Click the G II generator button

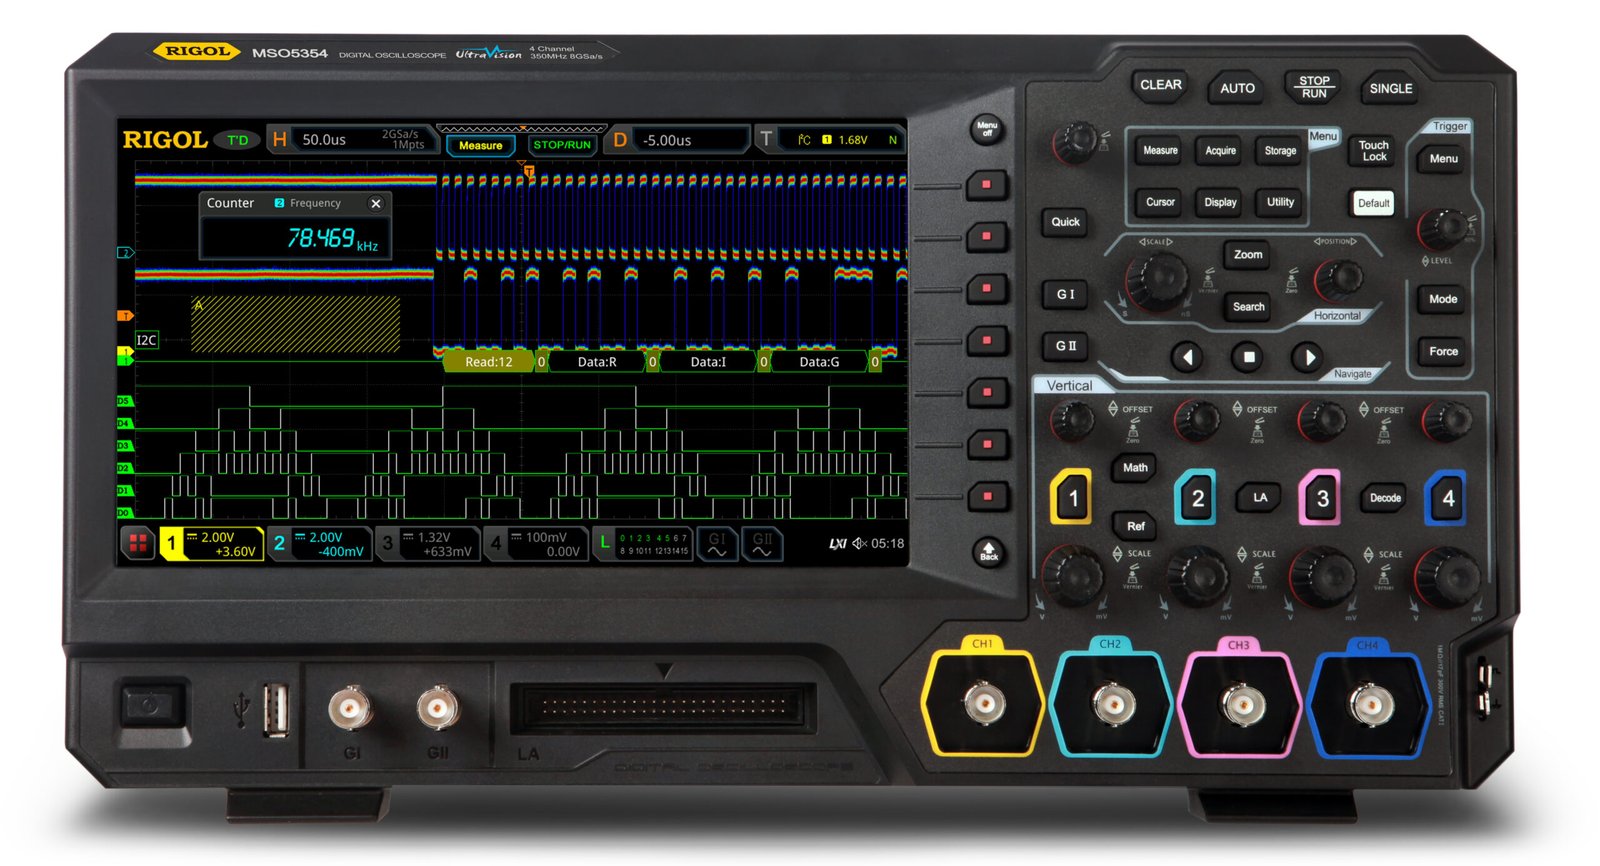tap(1066, 346)
